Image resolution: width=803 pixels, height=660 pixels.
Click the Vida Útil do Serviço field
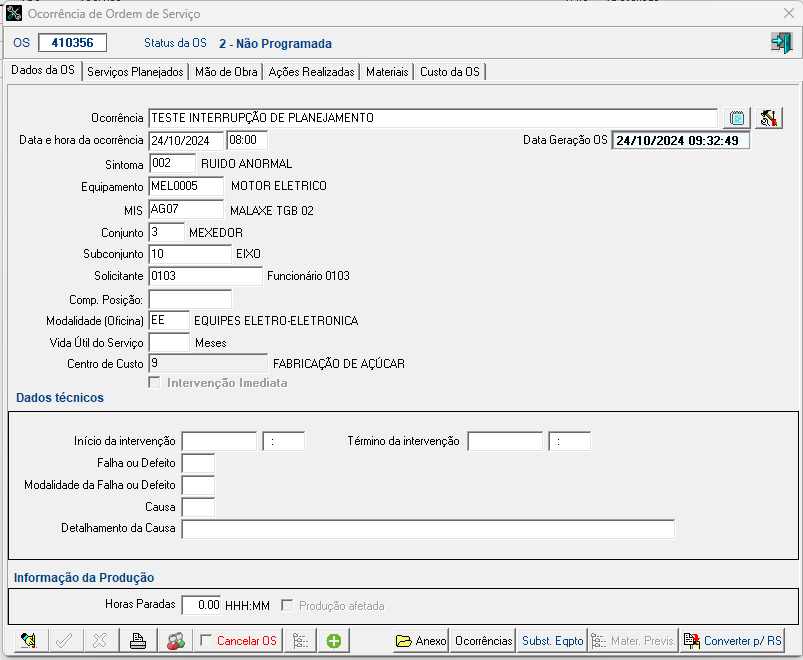[169, 342]
